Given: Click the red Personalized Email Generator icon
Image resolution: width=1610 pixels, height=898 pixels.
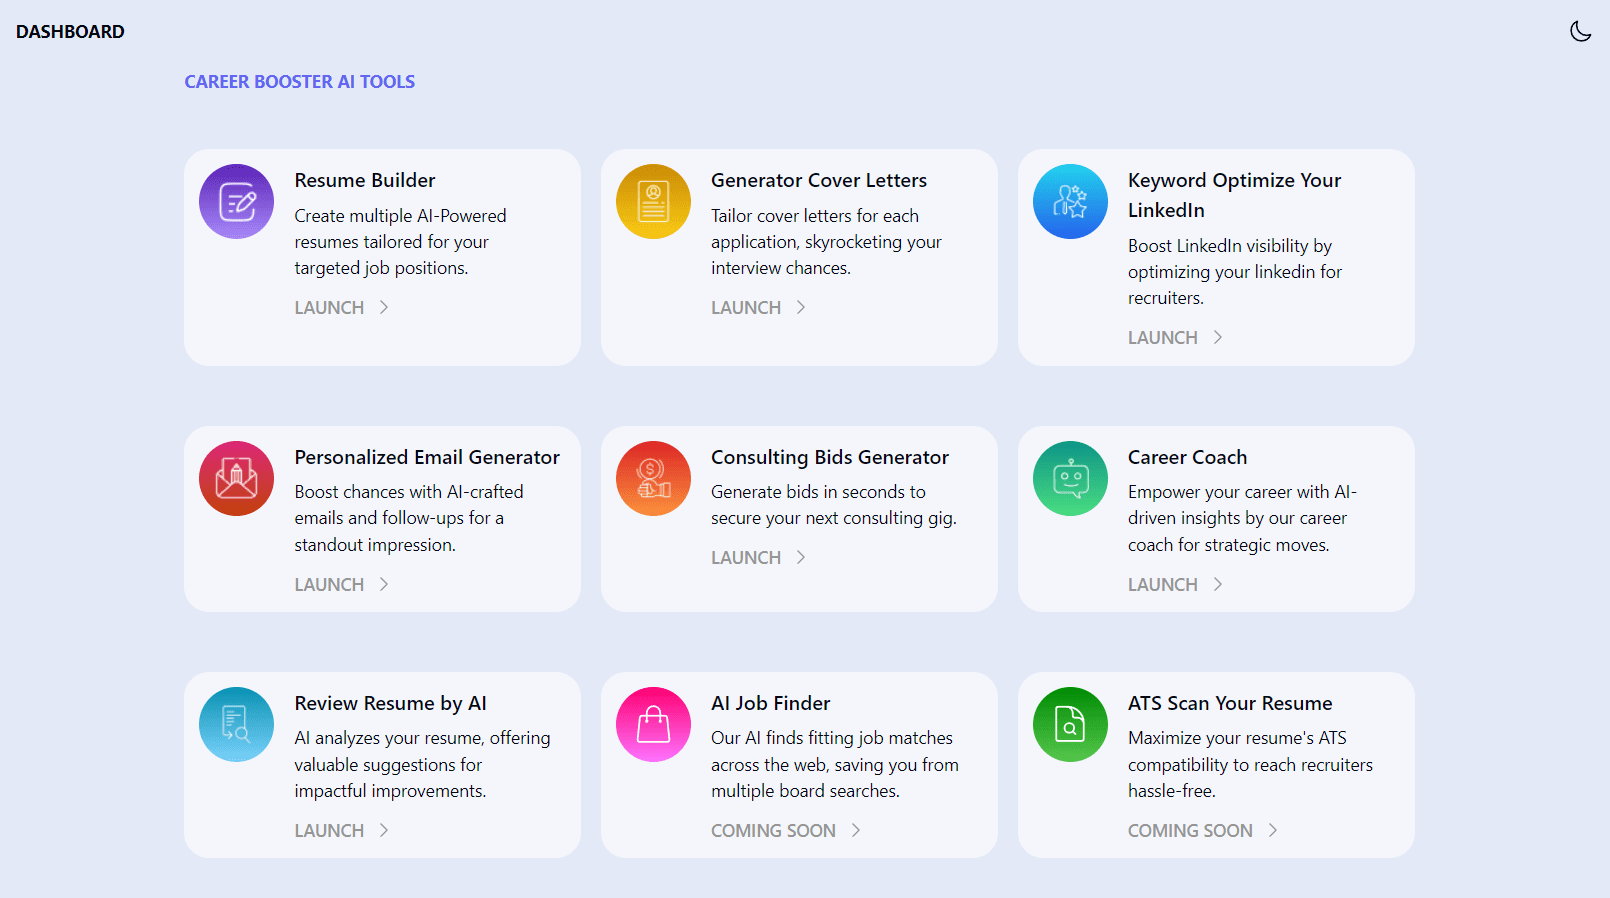Looking at the screenshot, I should (236, 479).
